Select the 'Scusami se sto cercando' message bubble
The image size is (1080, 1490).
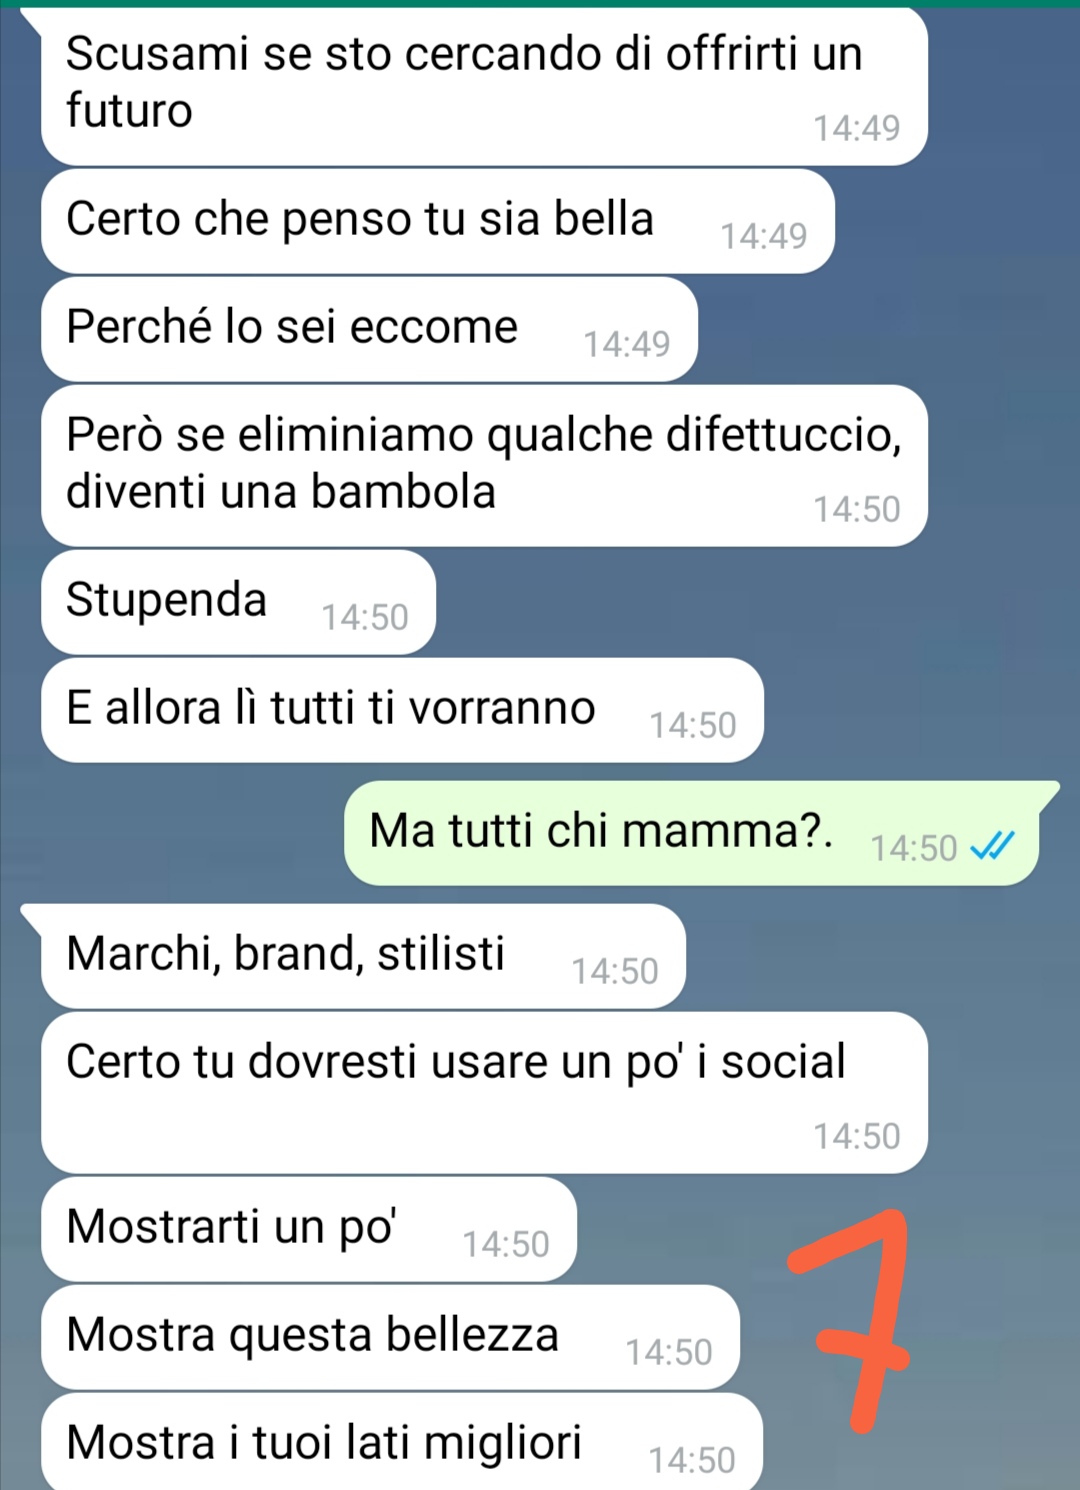point(484,87)
